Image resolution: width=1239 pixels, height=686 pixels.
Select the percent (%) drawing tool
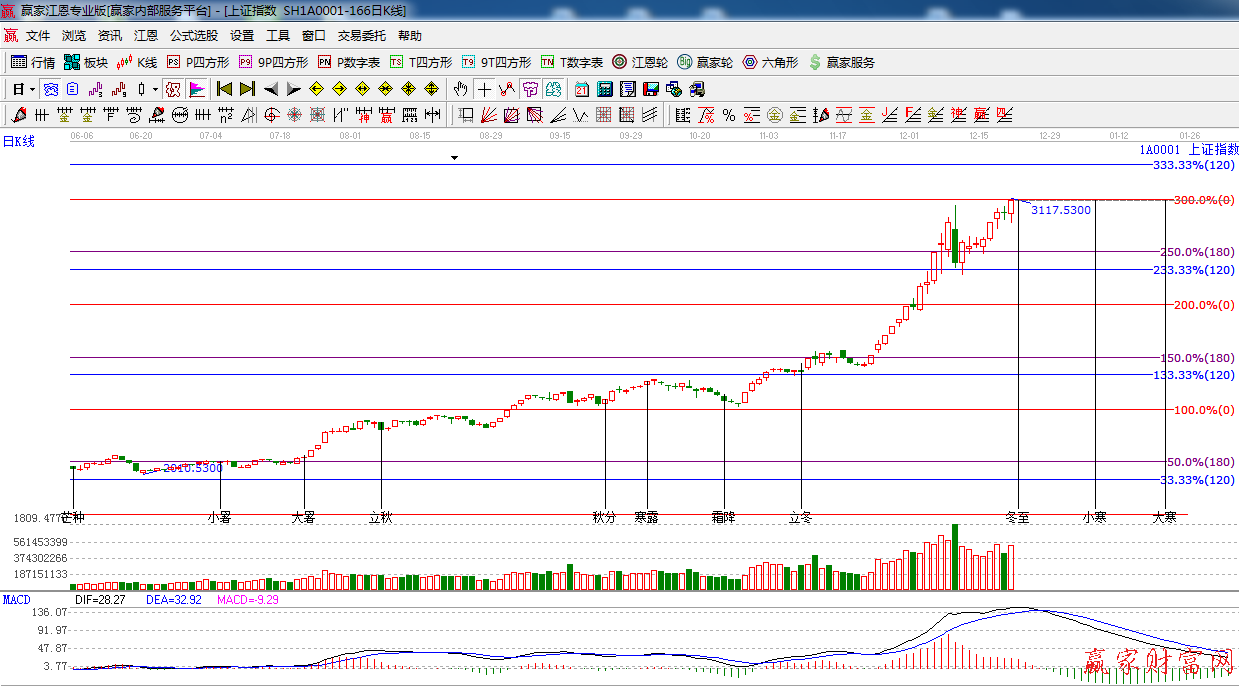[729, 115]
